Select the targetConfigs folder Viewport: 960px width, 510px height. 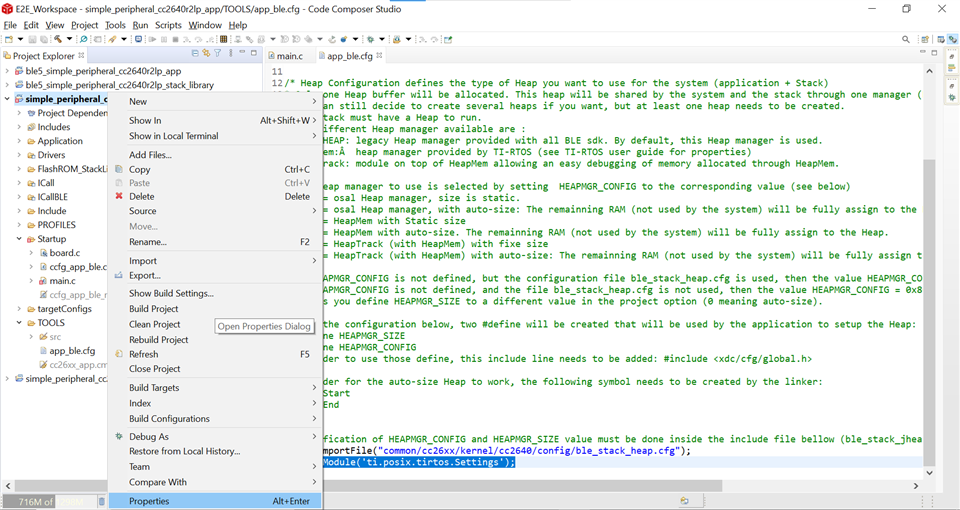(64, 309)
